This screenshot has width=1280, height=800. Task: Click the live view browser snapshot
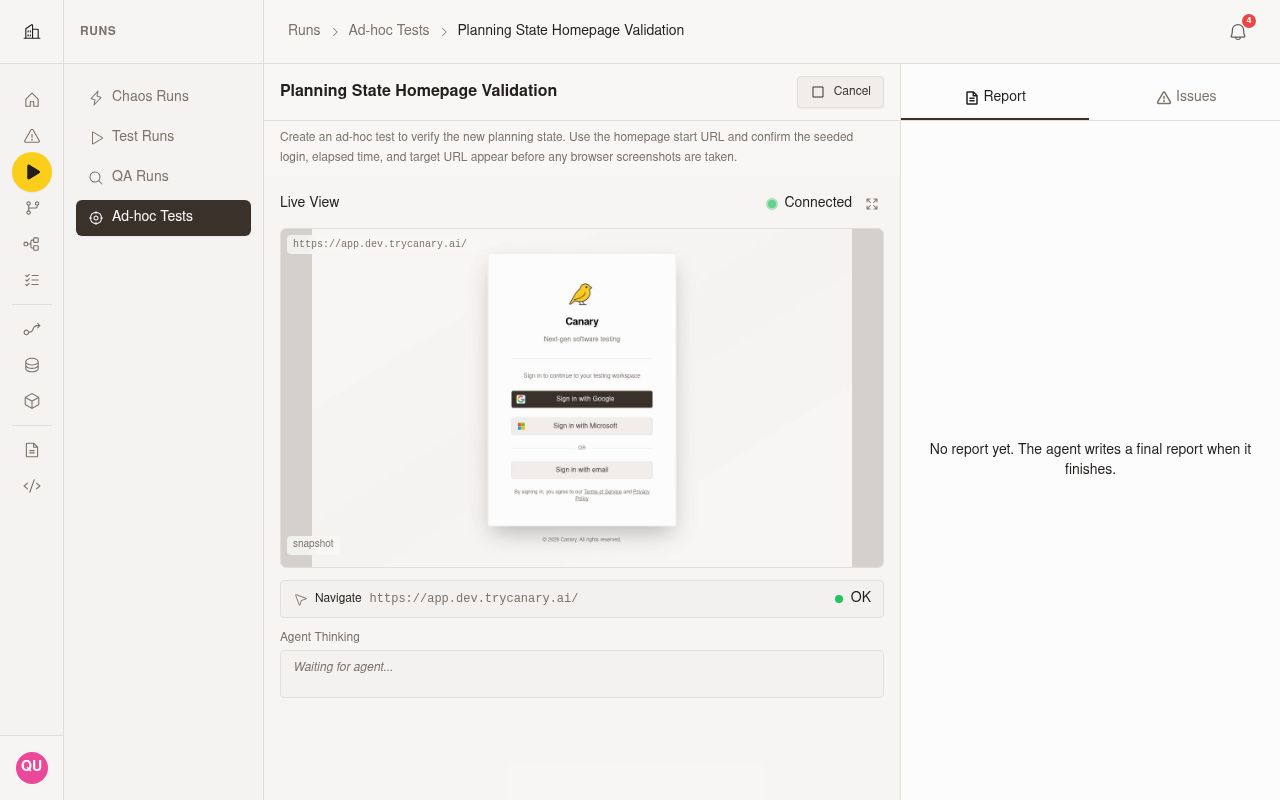[x=582, y=398]
